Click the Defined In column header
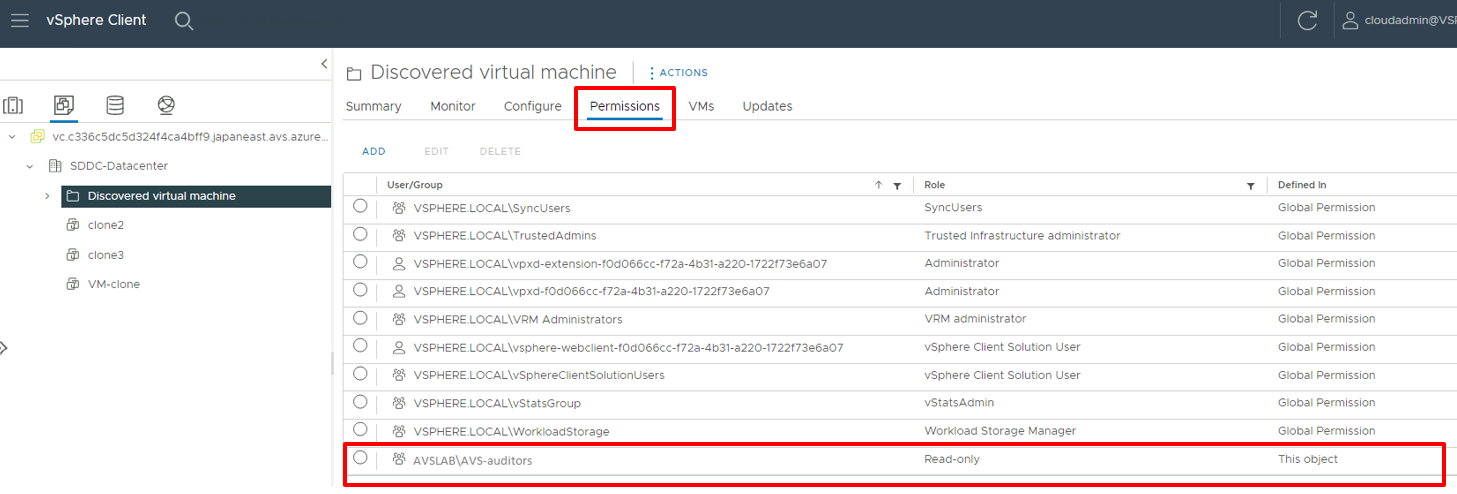Screen dimensions: 1457x494 click(1302, 185)
